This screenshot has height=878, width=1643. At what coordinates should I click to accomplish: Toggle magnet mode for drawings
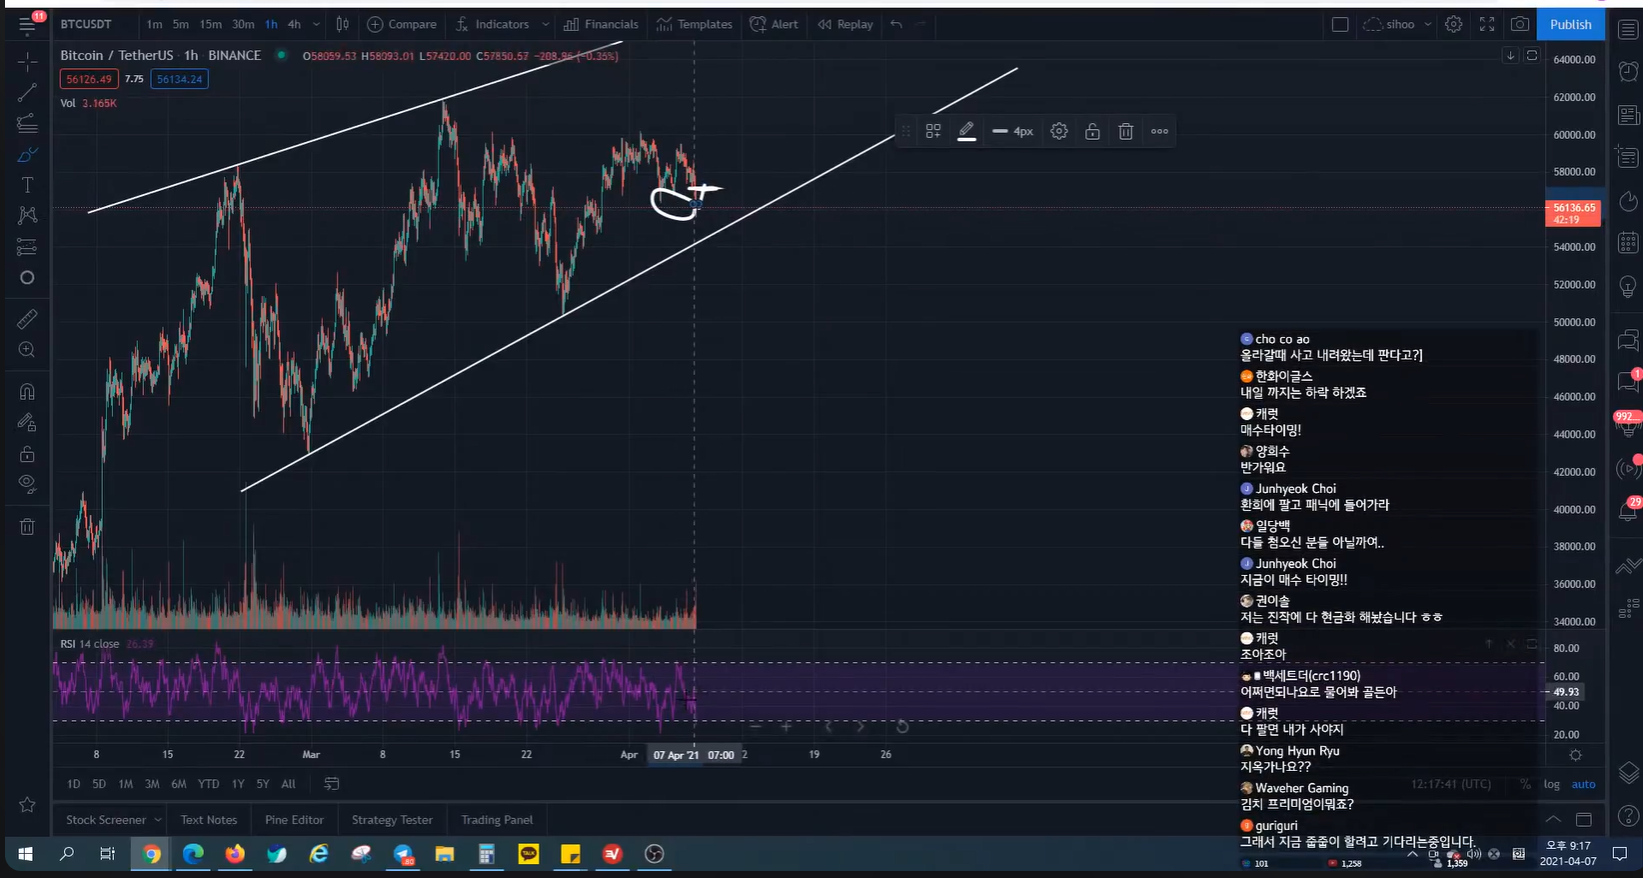(27, 392)
